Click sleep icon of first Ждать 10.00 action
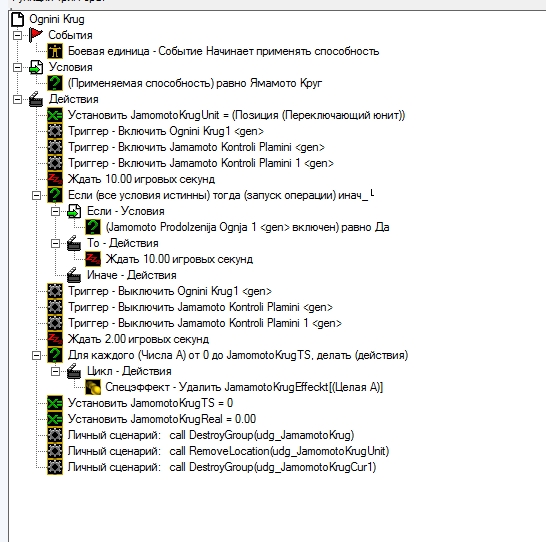546x542 pixels. point(55,179)
